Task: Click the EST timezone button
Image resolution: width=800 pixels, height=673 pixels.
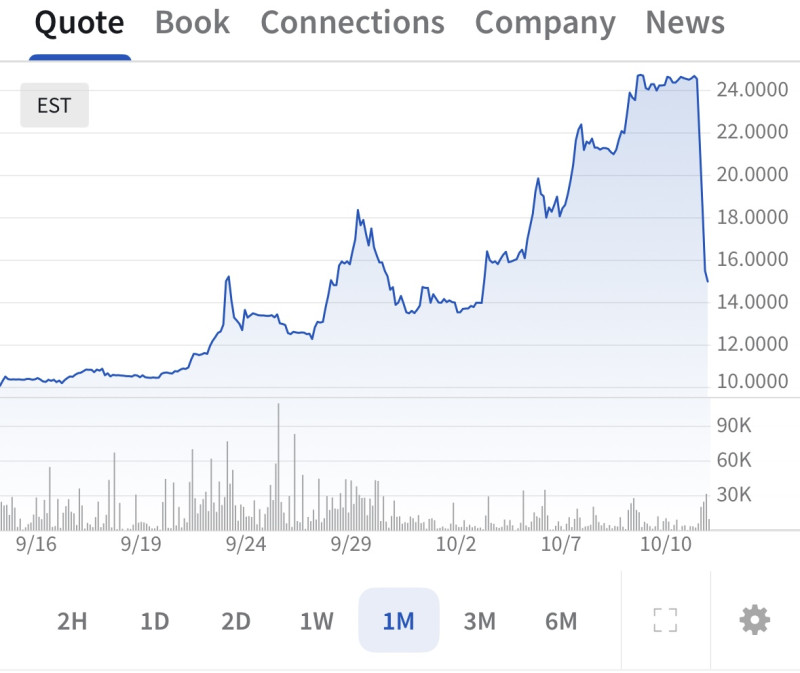Action: 54,106
